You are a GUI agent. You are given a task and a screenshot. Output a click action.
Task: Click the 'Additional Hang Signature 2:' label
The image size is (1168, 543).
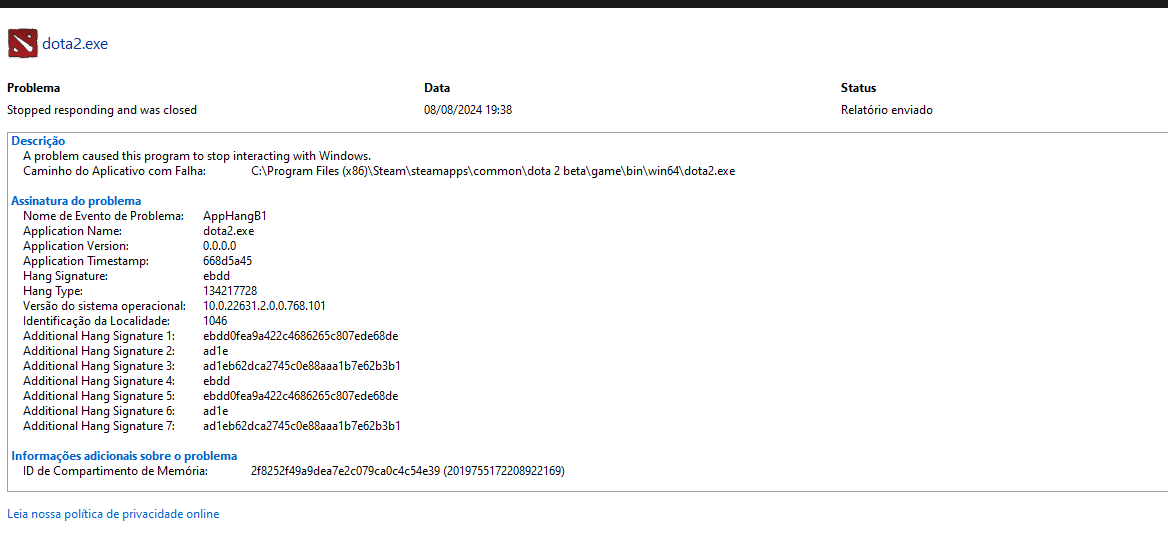point(99,351)
